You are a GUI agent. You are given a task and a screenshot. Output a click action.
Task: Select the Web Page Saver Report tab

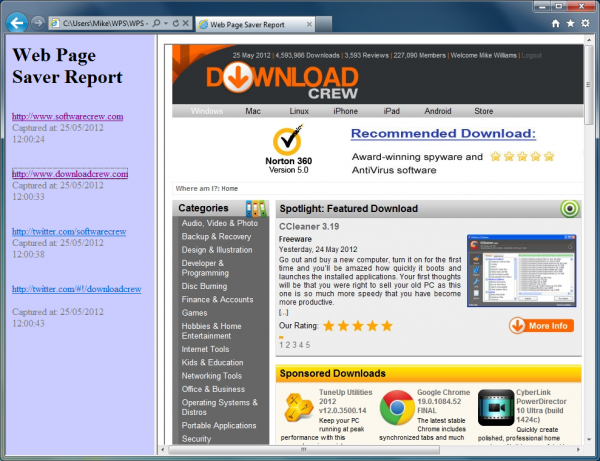coord(247,24)
